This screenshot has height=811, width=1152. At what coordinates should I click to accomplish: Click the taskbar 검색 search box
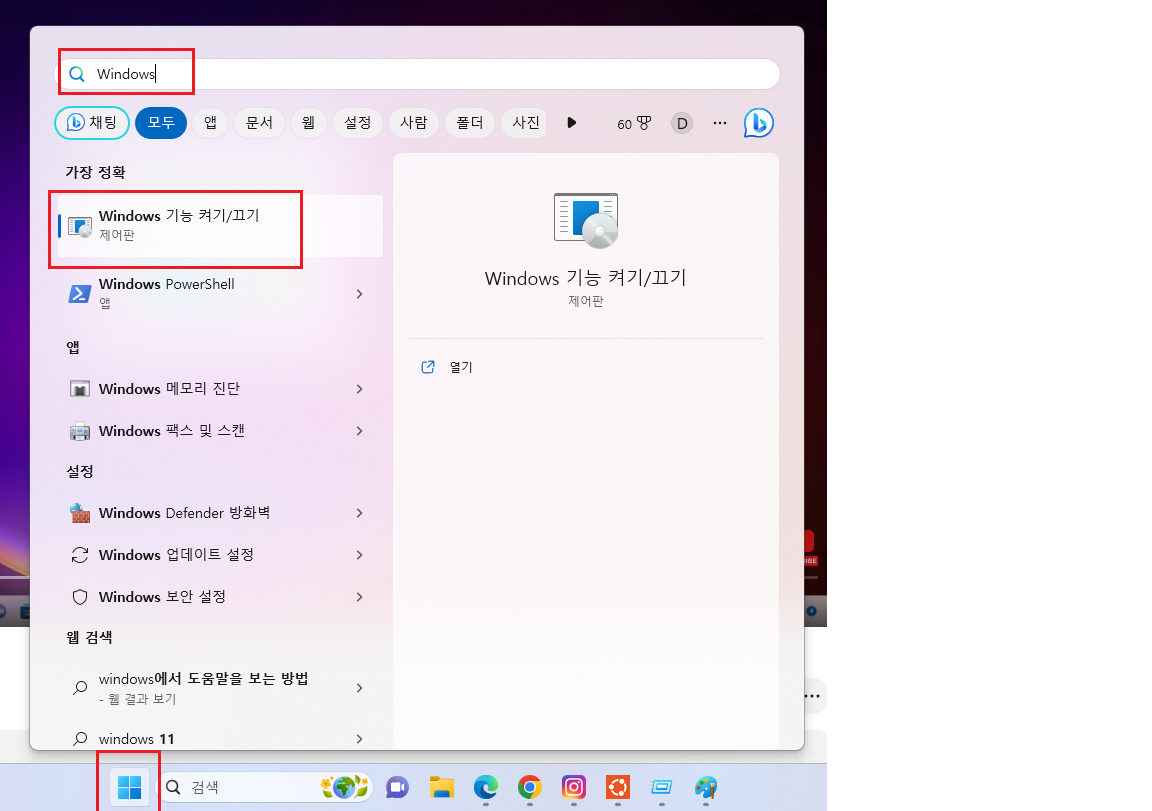[x=265, y=787]
